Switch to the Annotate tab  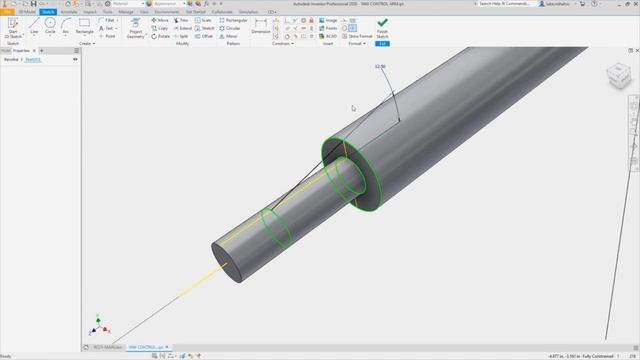point(69,12)
